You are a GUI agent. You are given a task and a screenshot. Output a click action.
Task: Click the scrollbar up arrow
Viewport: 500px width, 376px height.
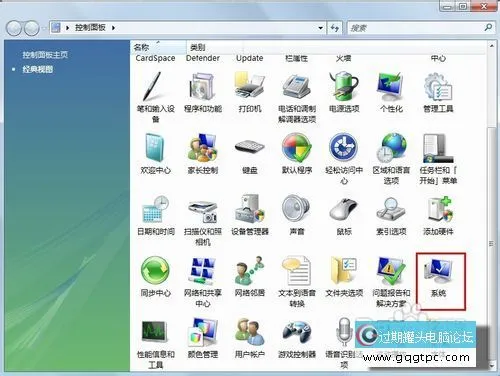point(491,45)
